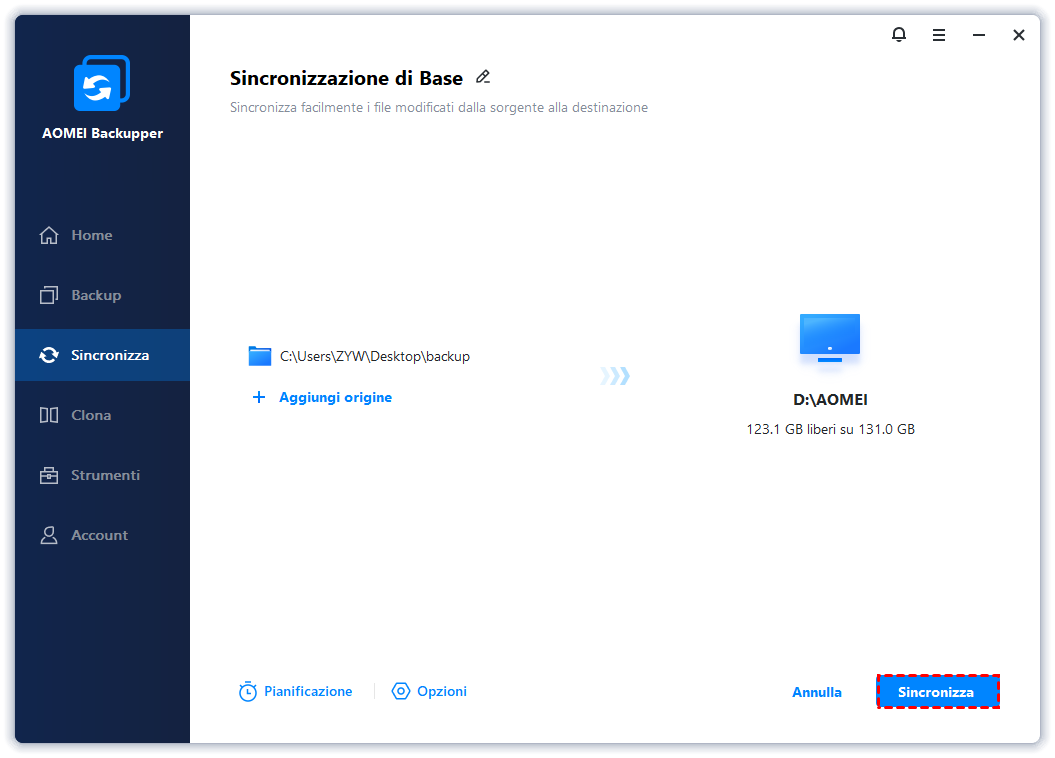
Task: Click the plus icon to add source
Action: pos(258,397)
